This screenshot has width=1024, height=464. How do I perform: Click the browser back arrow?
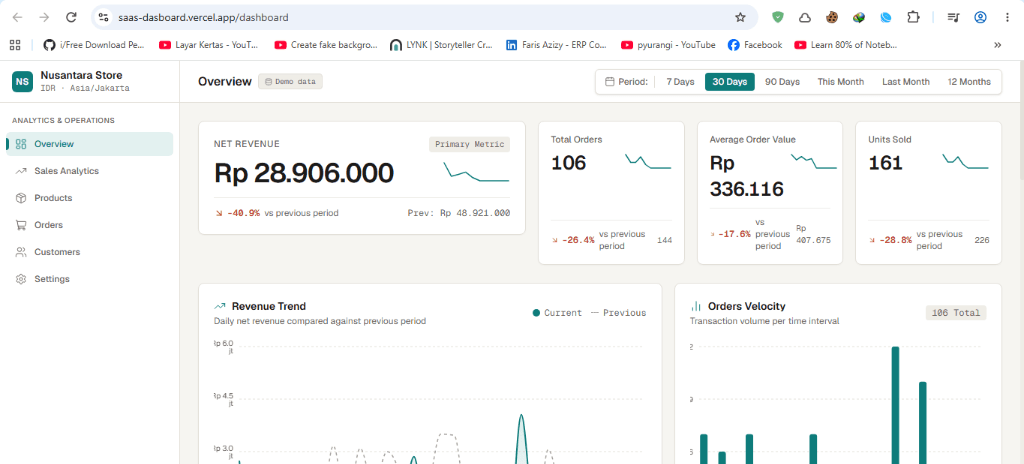tap(18, 18)
